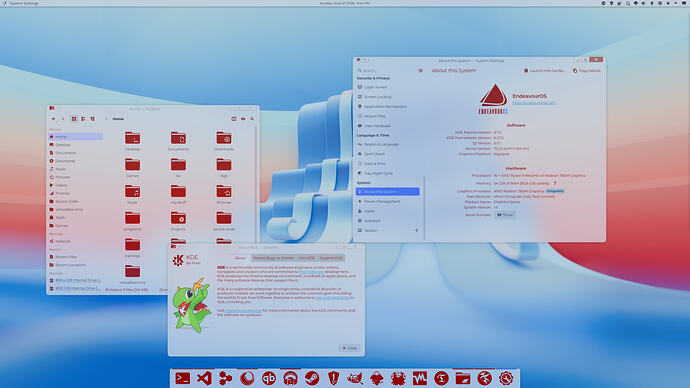Image resolution: width=690 pixels, height=388 pixels.
Task: Launch Steam from the dock
Action: [312, 378]
